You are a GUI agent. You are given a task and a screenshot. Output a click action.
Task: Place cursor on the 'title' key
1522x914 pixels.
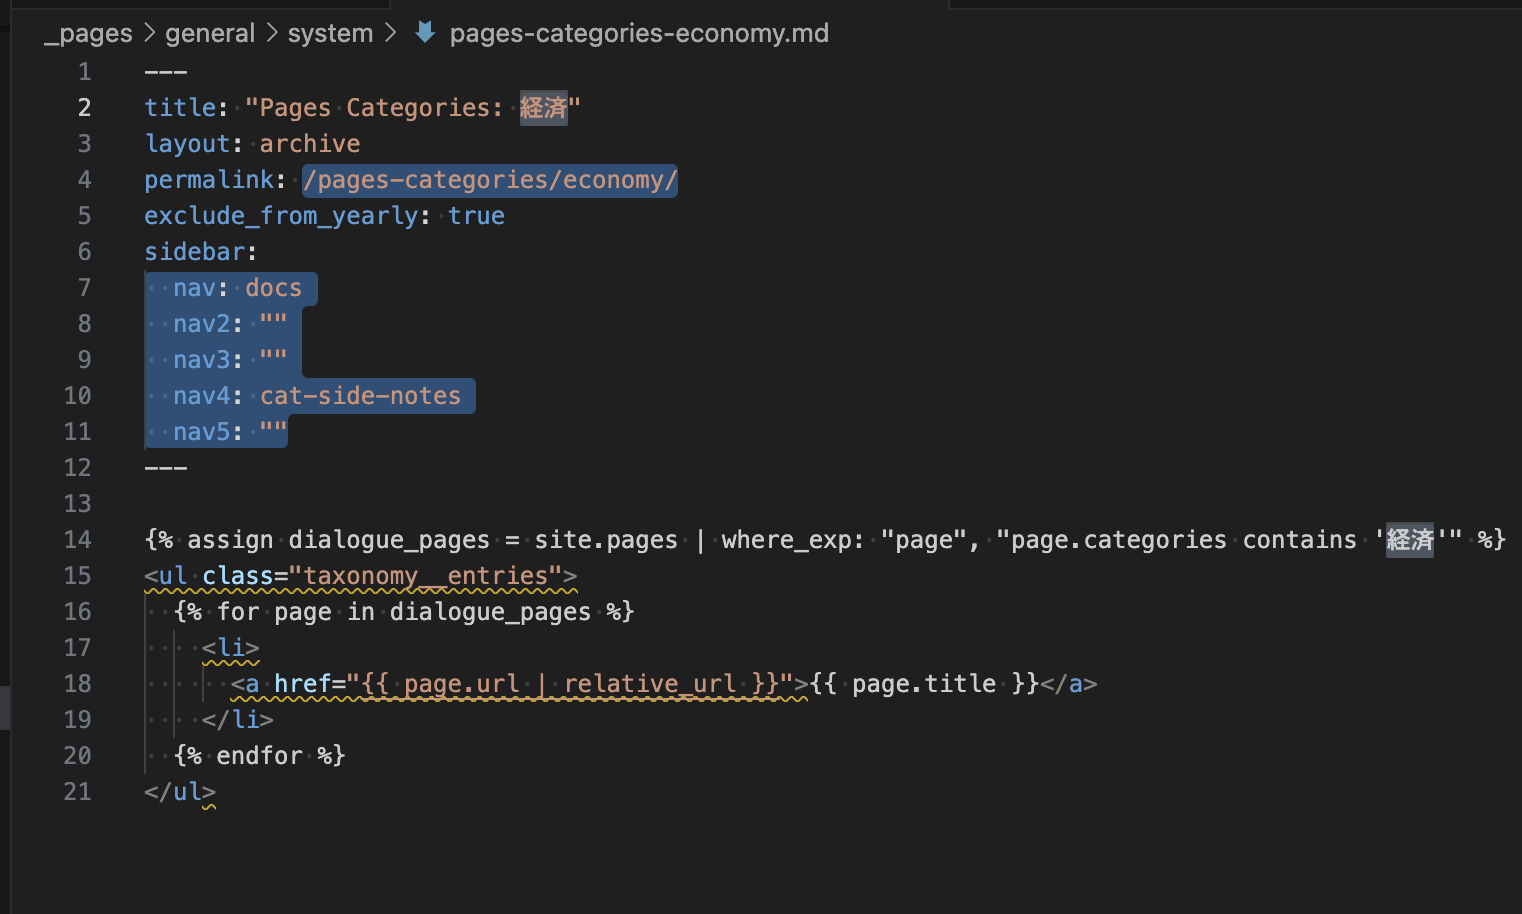tap(180, 108)
